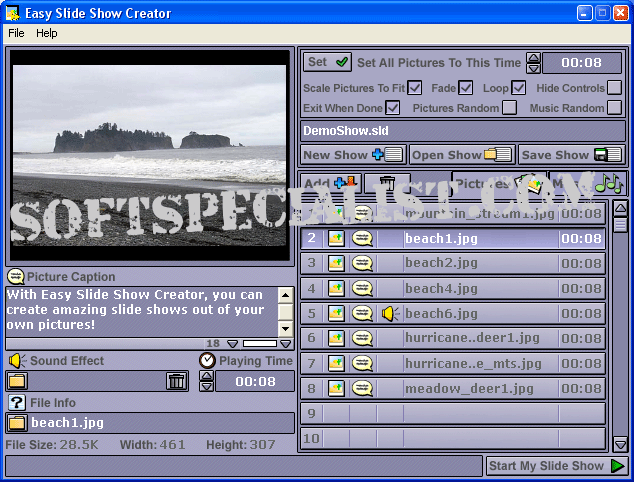This screenshot has width=634, height=482.
Task: Disable the Scale Pictures To Fit checkbox
Action: point(415,88)
